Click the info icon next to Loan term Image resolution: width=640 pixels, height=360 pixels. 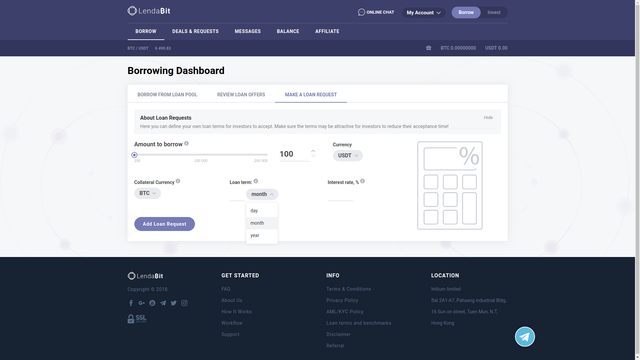pyautogui.click(x=256, y=181)
